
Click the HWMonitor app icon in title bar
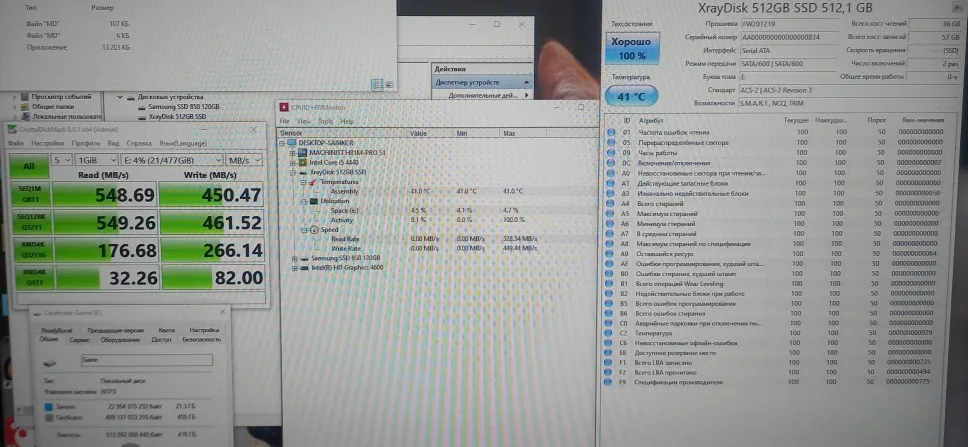tap(283, 107)
